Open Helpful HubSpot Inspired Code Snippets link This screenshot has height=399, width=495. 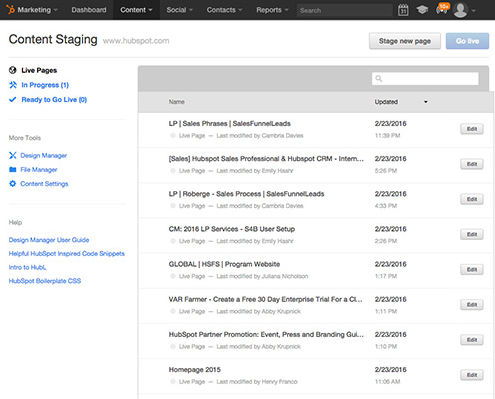(67, 253)
